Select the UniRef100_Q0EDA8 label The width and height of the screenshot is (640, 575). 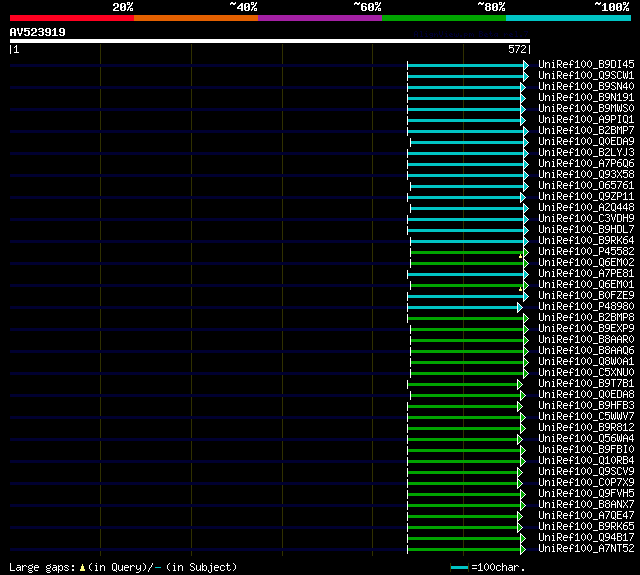point(586,395)
